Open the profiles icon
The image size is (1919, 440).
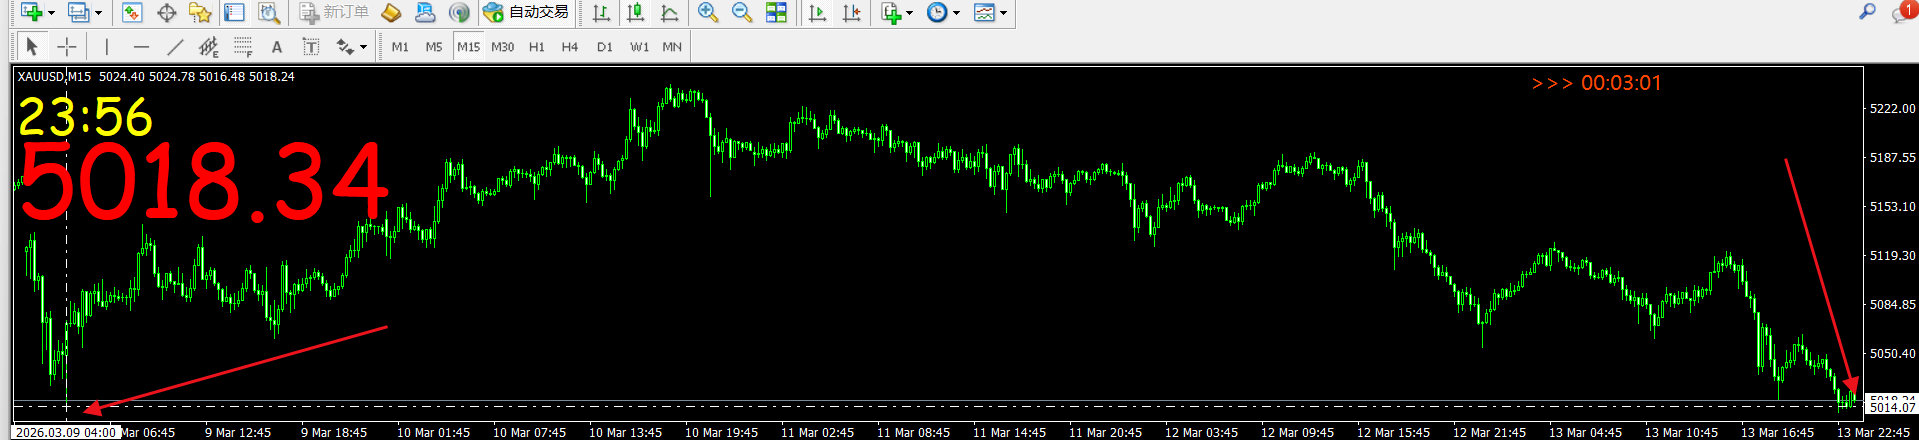coord(78,12)
